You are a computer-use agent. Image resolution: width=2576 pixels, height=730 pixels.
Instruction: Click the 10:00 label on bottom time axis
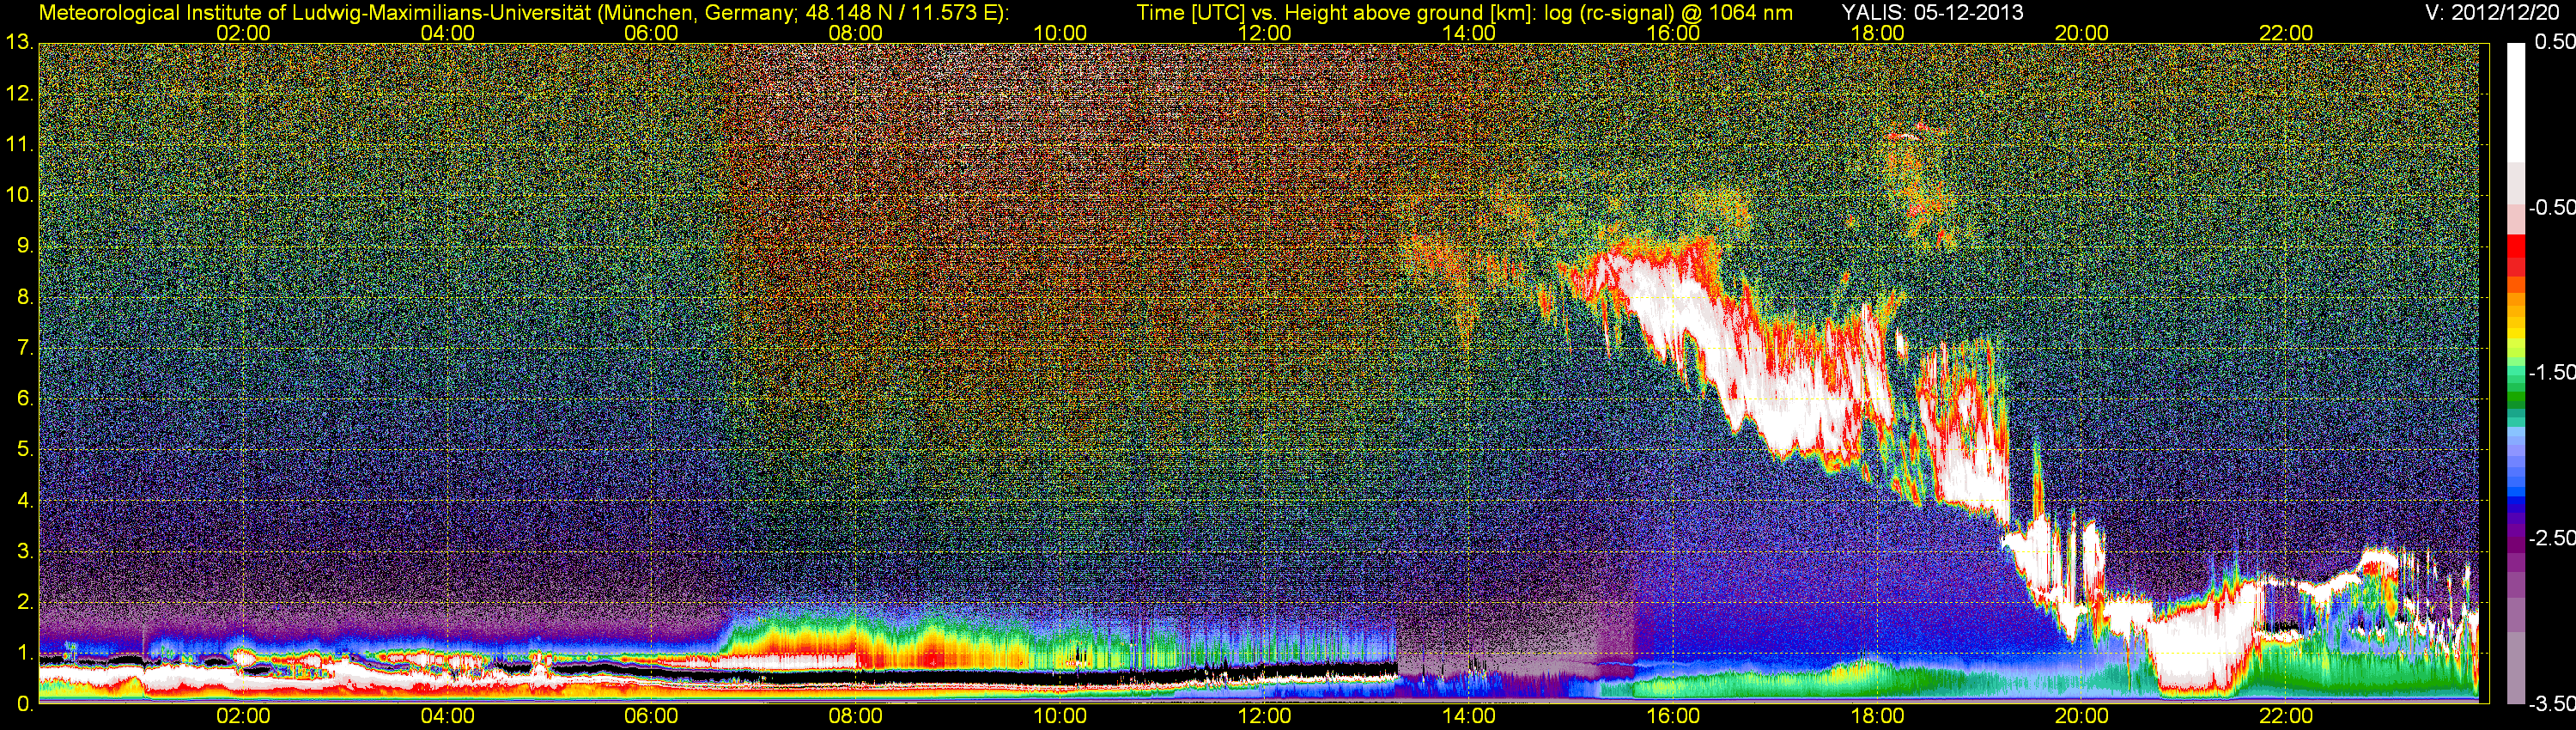click(x=1060, y=716)
